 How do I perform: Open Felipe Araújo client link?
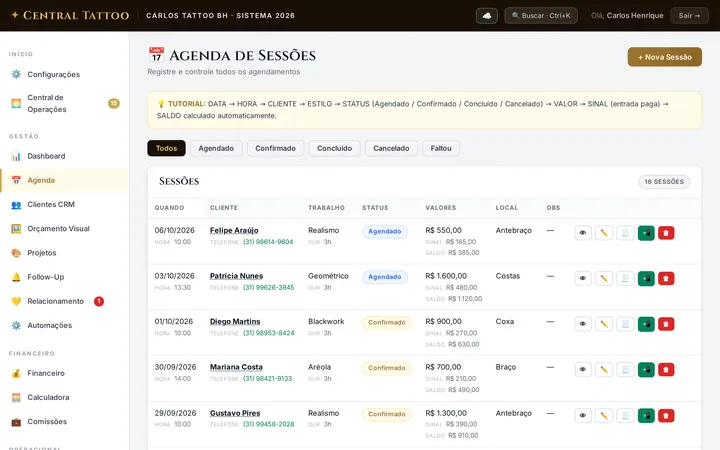234,230
